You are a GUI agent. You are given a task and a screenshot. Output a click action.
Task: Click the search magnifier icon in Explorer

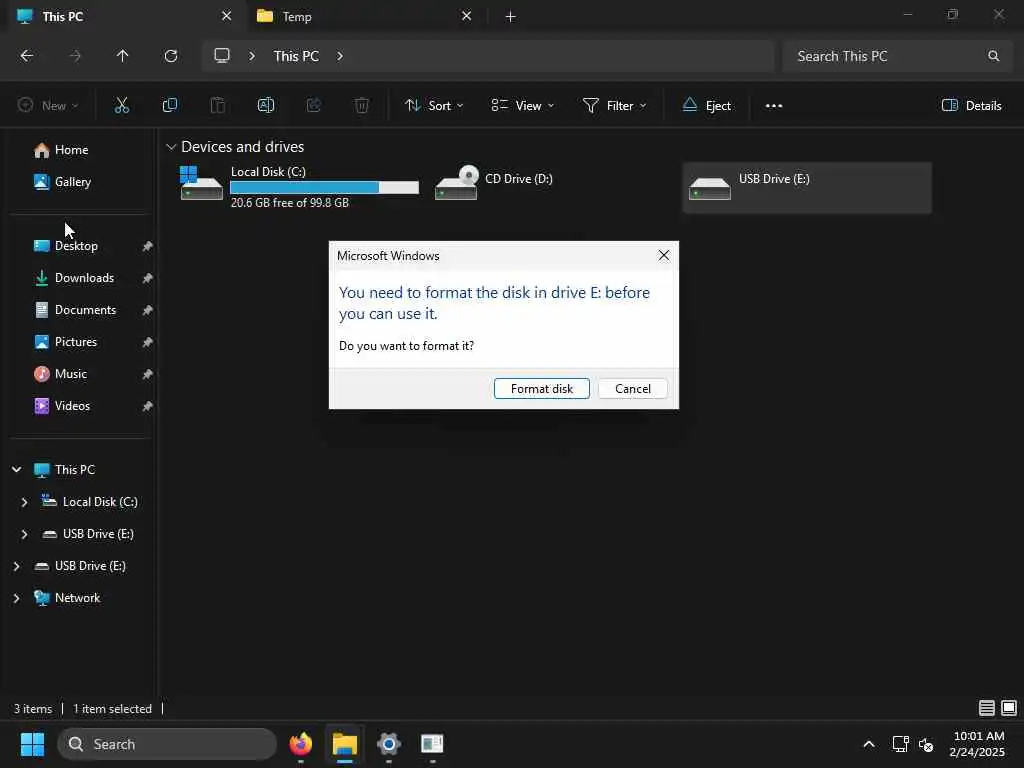(993, 56)
